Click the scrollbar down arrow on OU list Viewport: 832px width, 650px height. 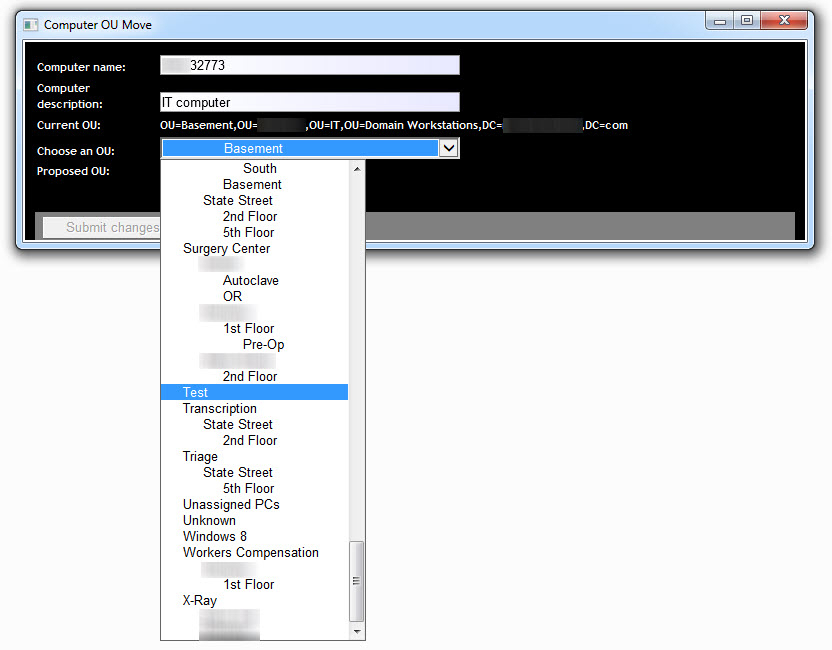tap(357, 632)
